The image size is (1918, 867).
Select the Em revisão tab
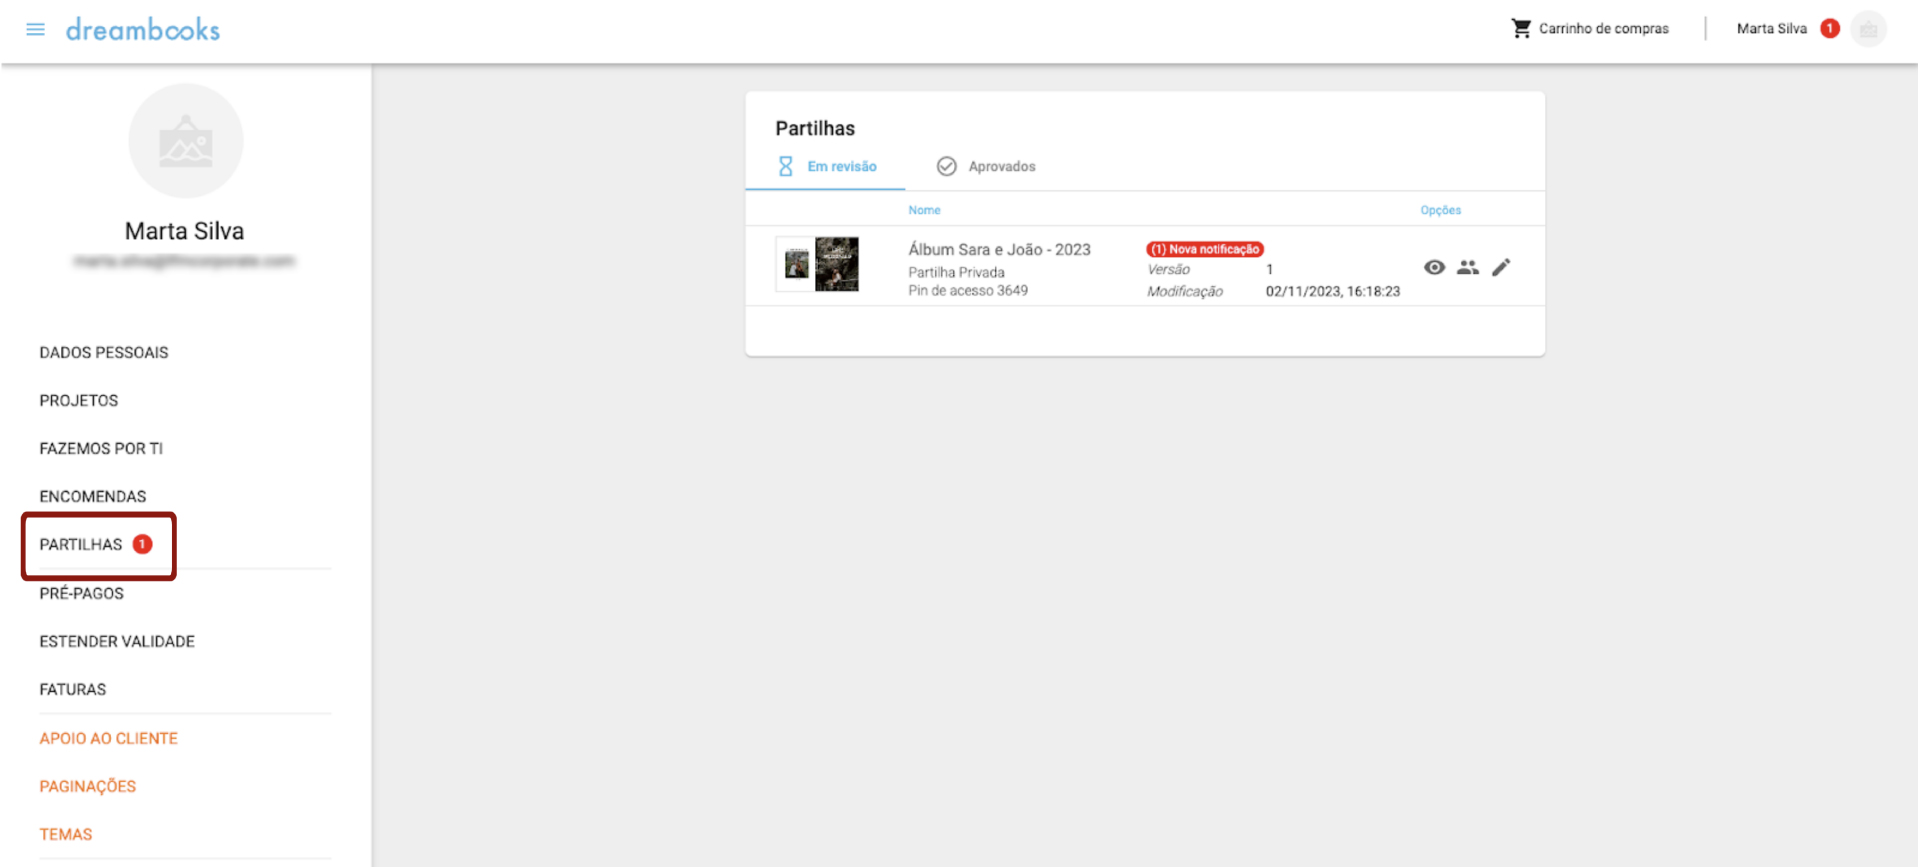[827, 166]
